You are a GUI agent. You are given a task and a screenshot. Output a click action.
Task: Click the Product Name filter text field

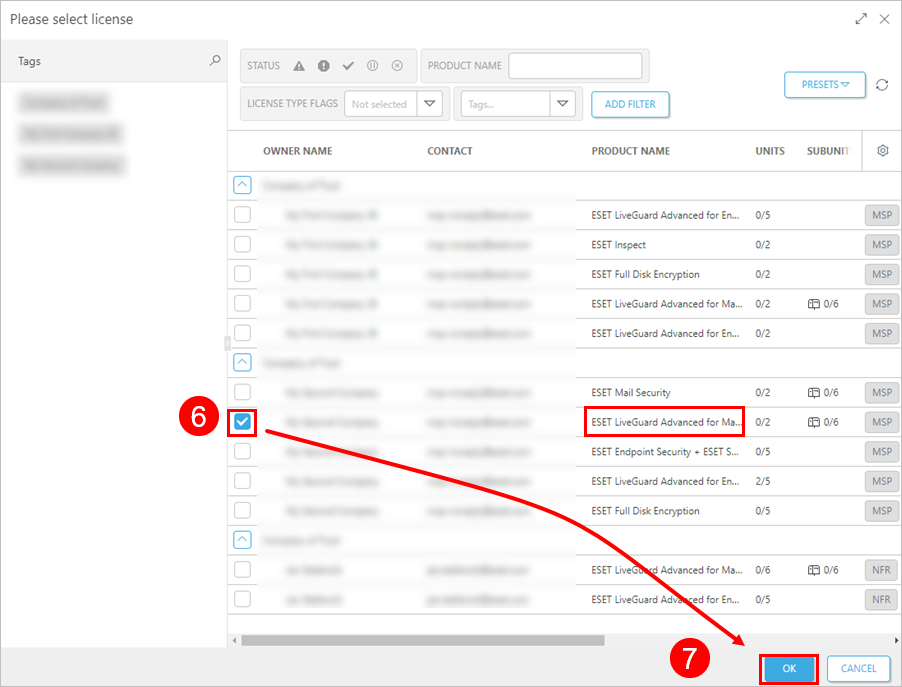point(575,66)
